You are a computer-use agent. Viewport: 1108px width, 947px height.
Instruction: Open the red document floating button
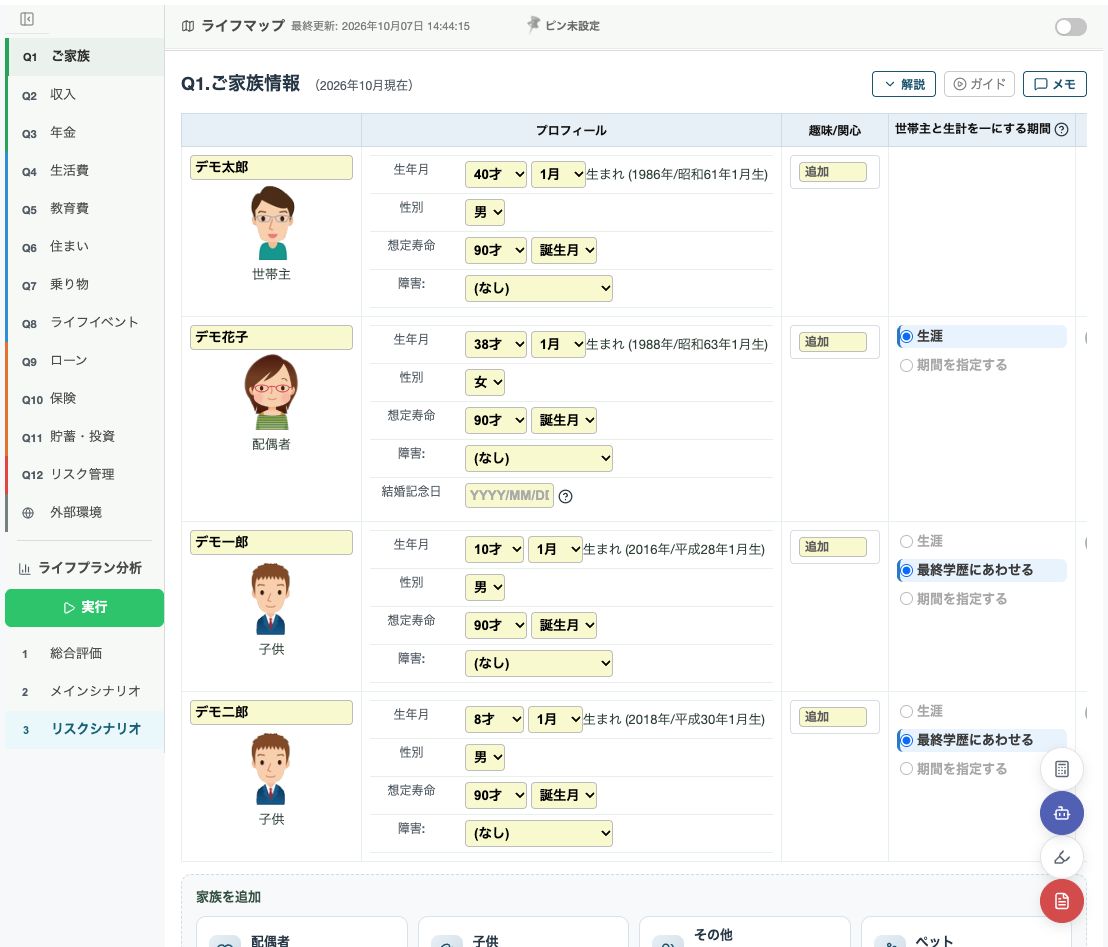pos(1061,901)
